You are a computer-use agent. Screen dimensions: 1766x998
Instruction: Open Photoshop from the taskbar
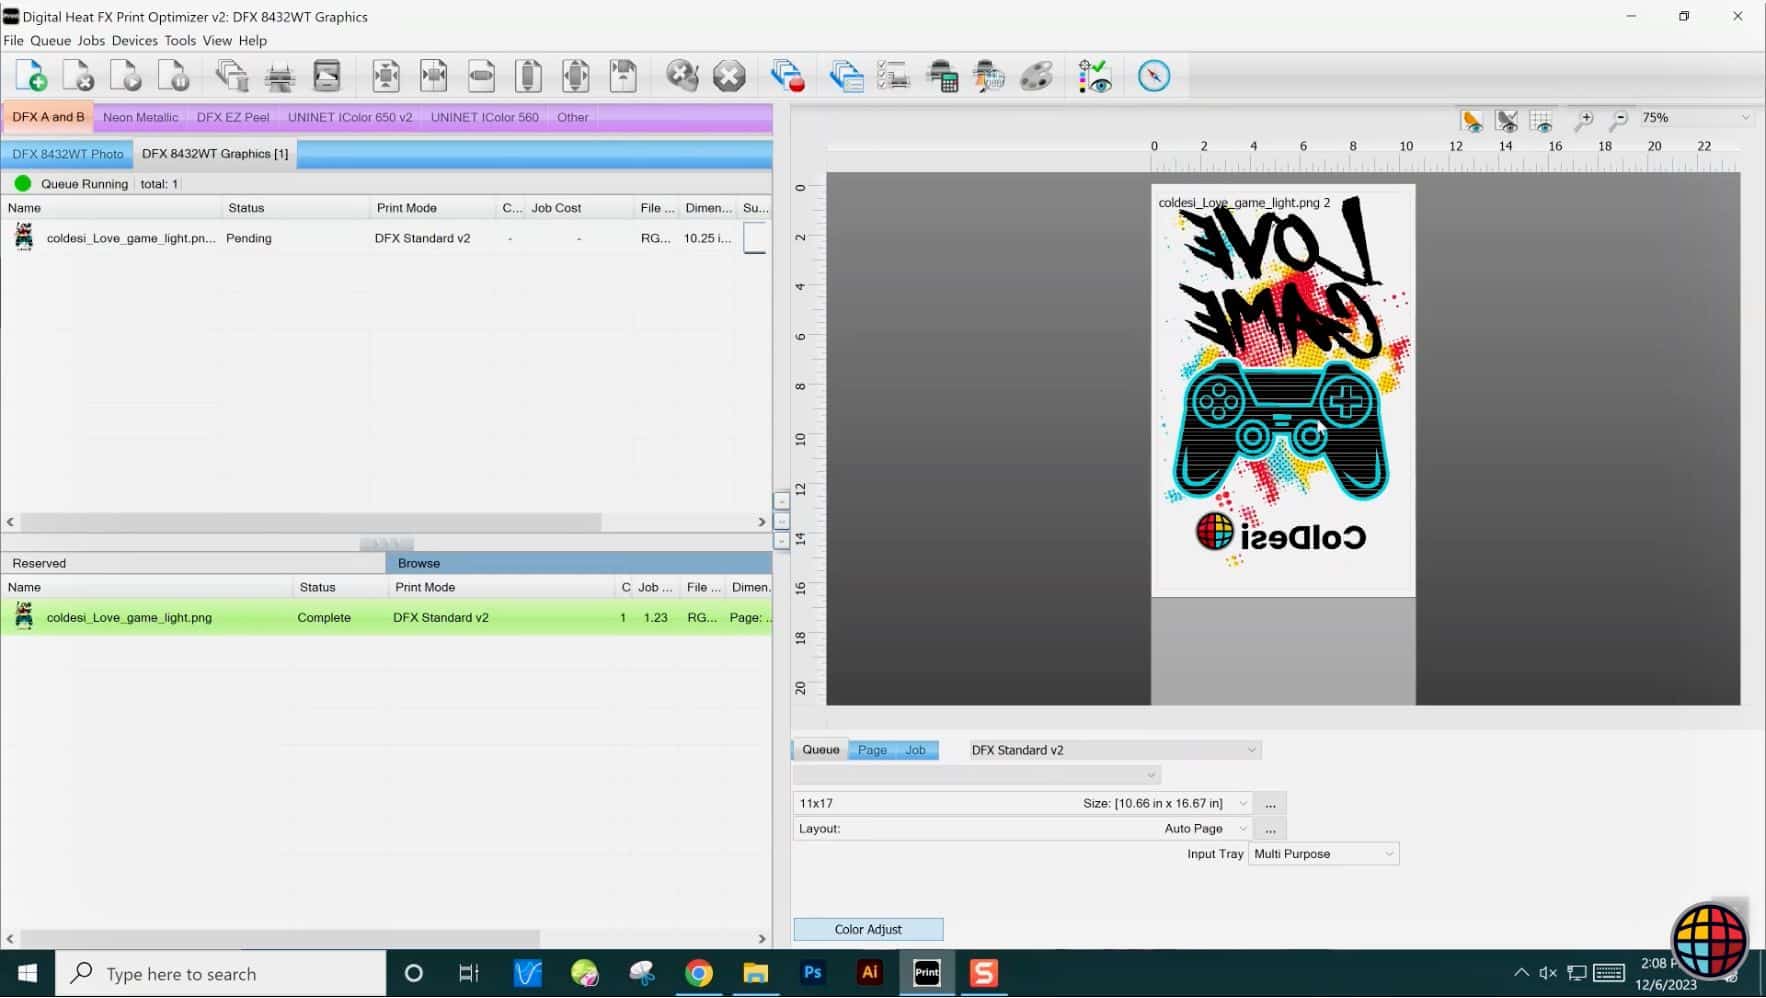point(812,973)
